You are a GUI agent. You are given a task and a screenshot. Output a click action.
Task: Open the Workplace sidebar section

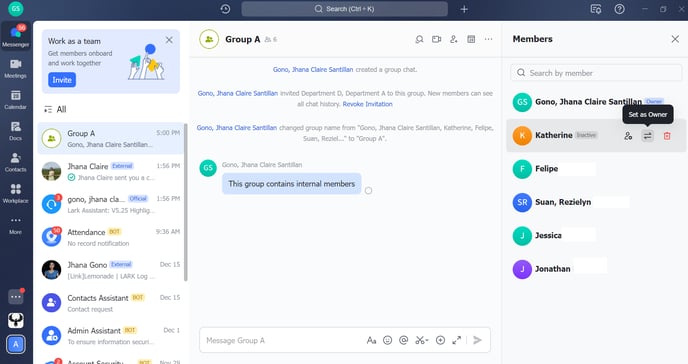coord(15,193)
